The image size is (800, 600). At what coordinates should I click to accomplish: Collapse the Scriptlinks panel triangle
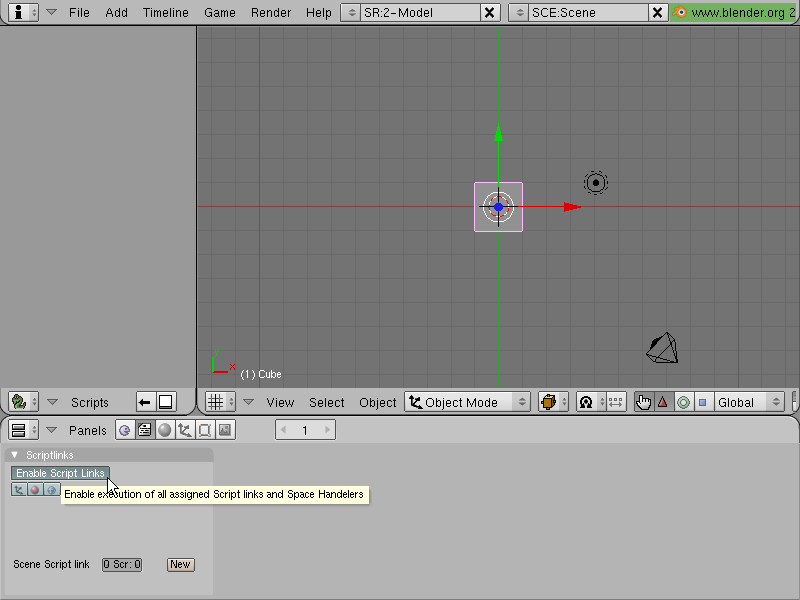pyautogui.click(x=15, y=455)
